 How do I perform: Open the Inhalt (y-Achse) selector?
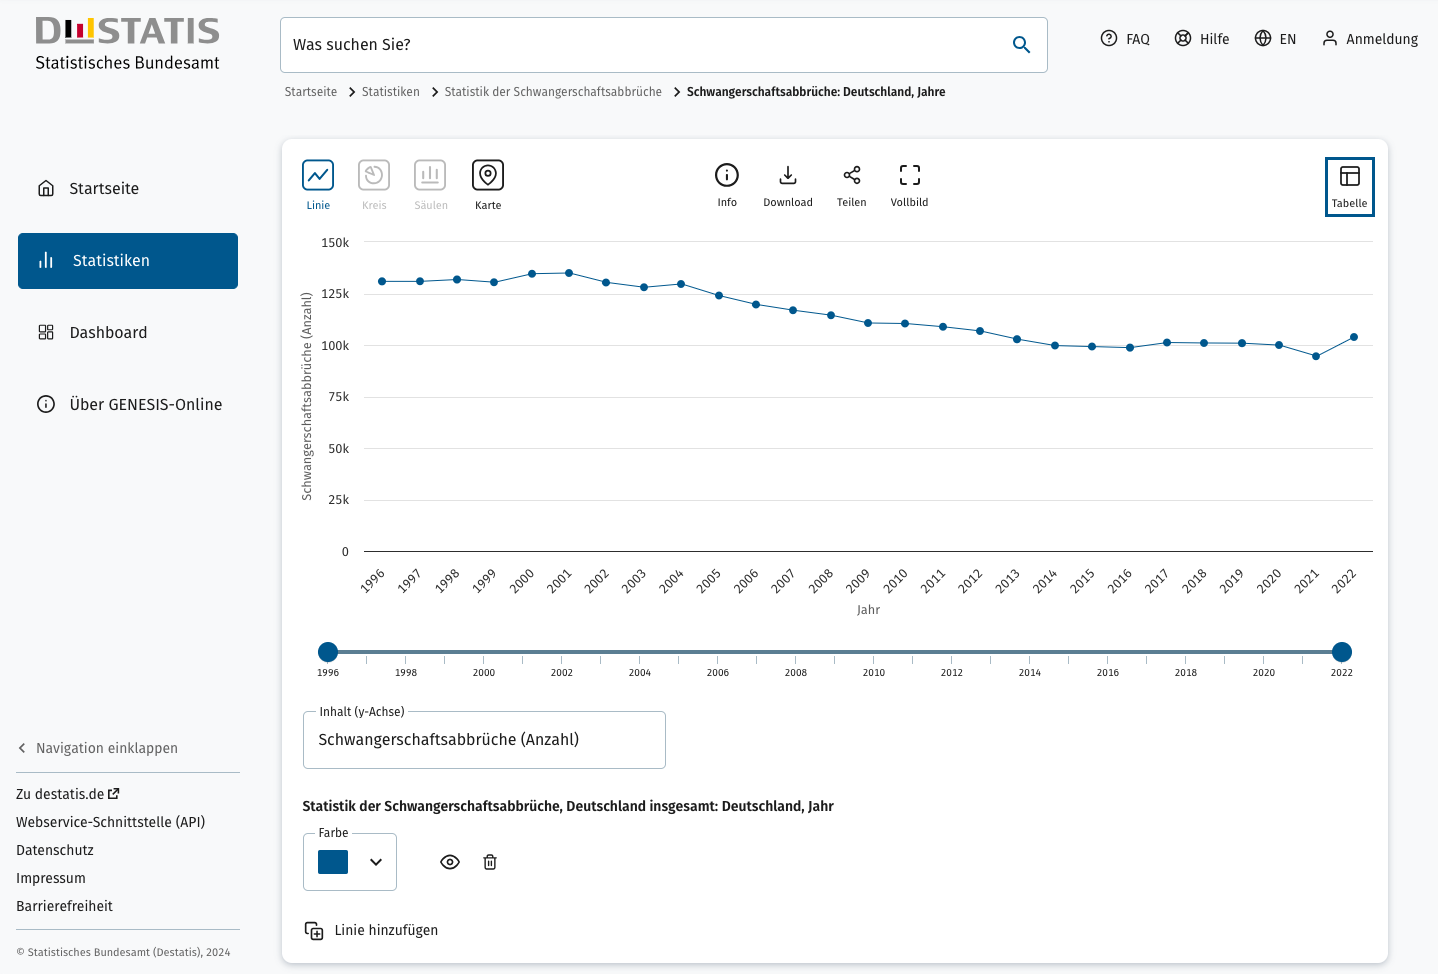click(x=484, y=740)
